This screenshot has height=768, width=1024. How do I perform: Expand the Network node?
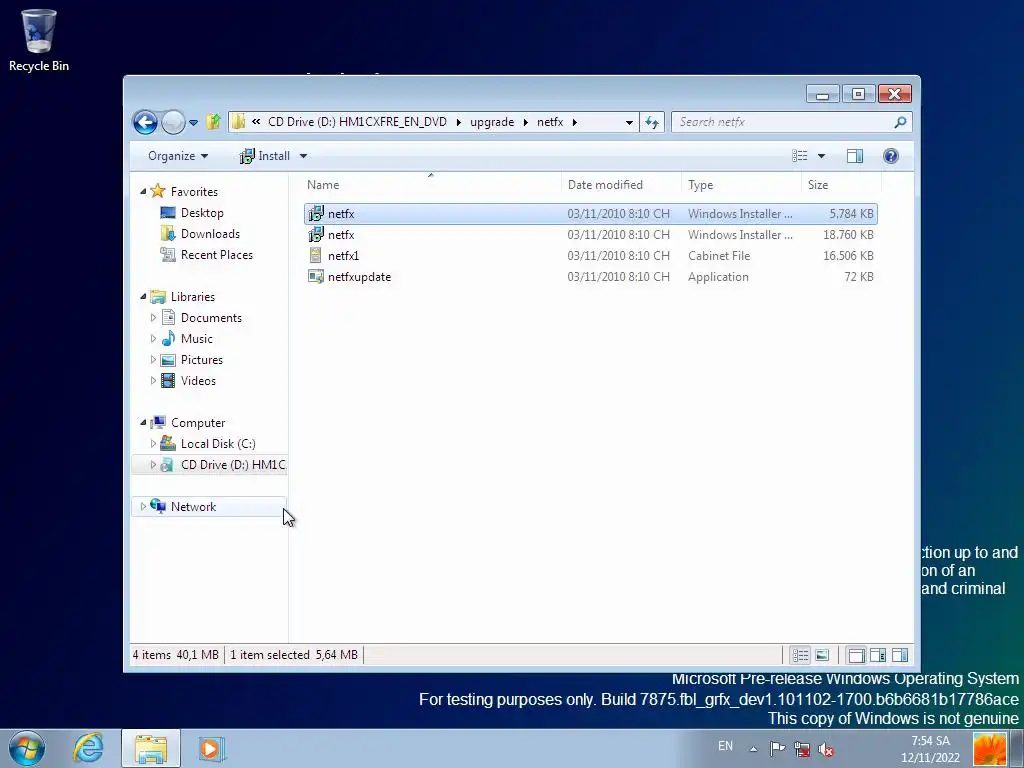point(143,507)
